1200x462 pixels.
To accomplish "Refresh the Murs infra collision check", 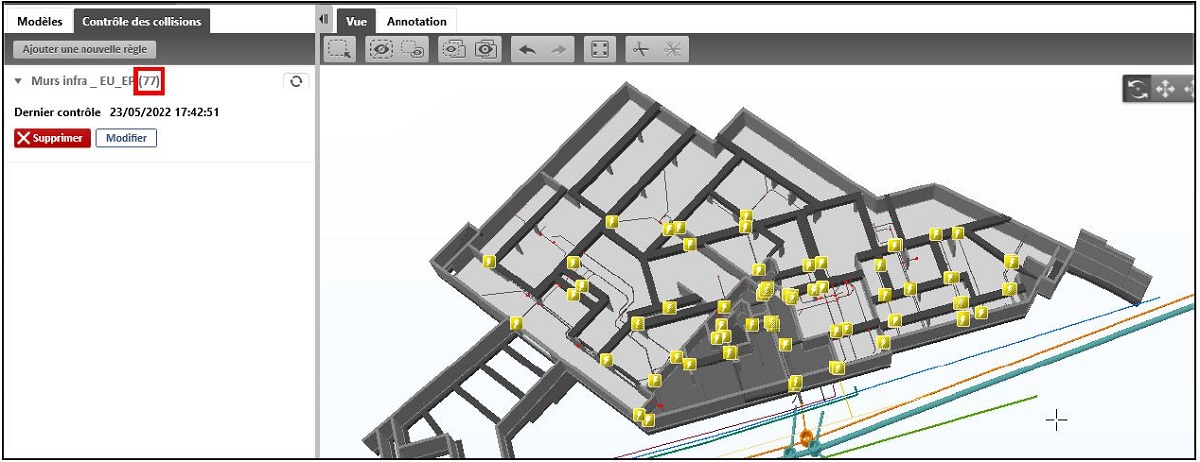I will tap(296, 82).
